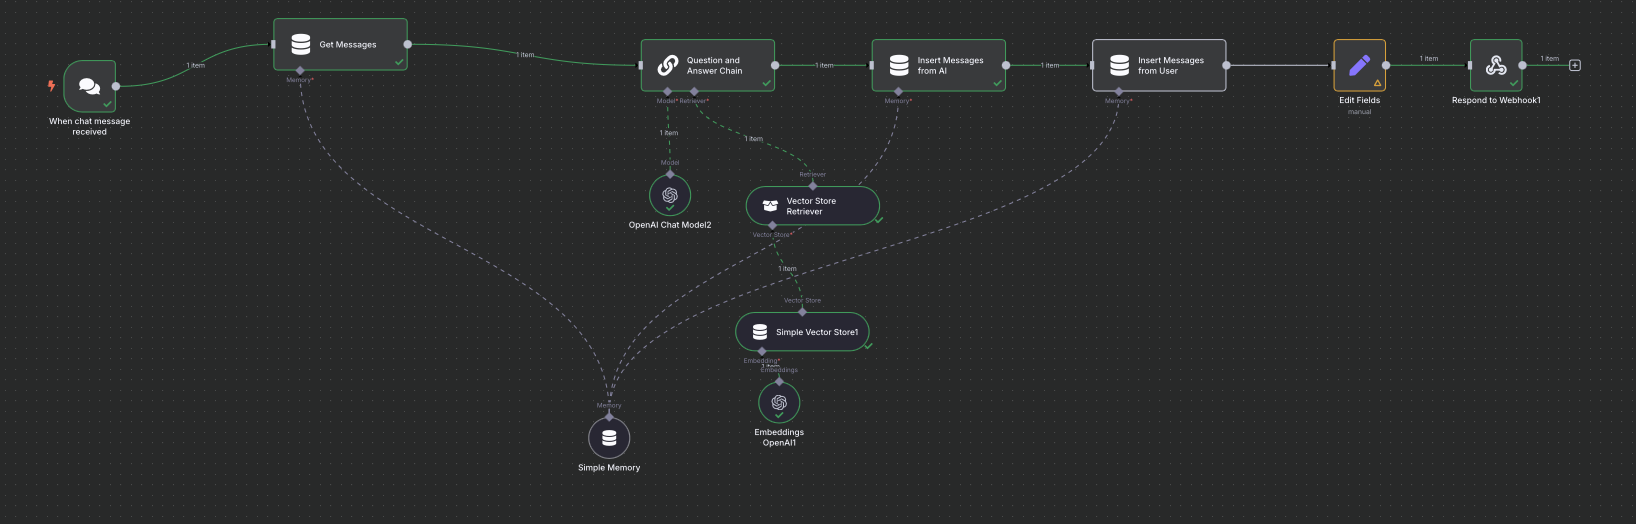Select the When chat message received trigger node

click(90, 86)
